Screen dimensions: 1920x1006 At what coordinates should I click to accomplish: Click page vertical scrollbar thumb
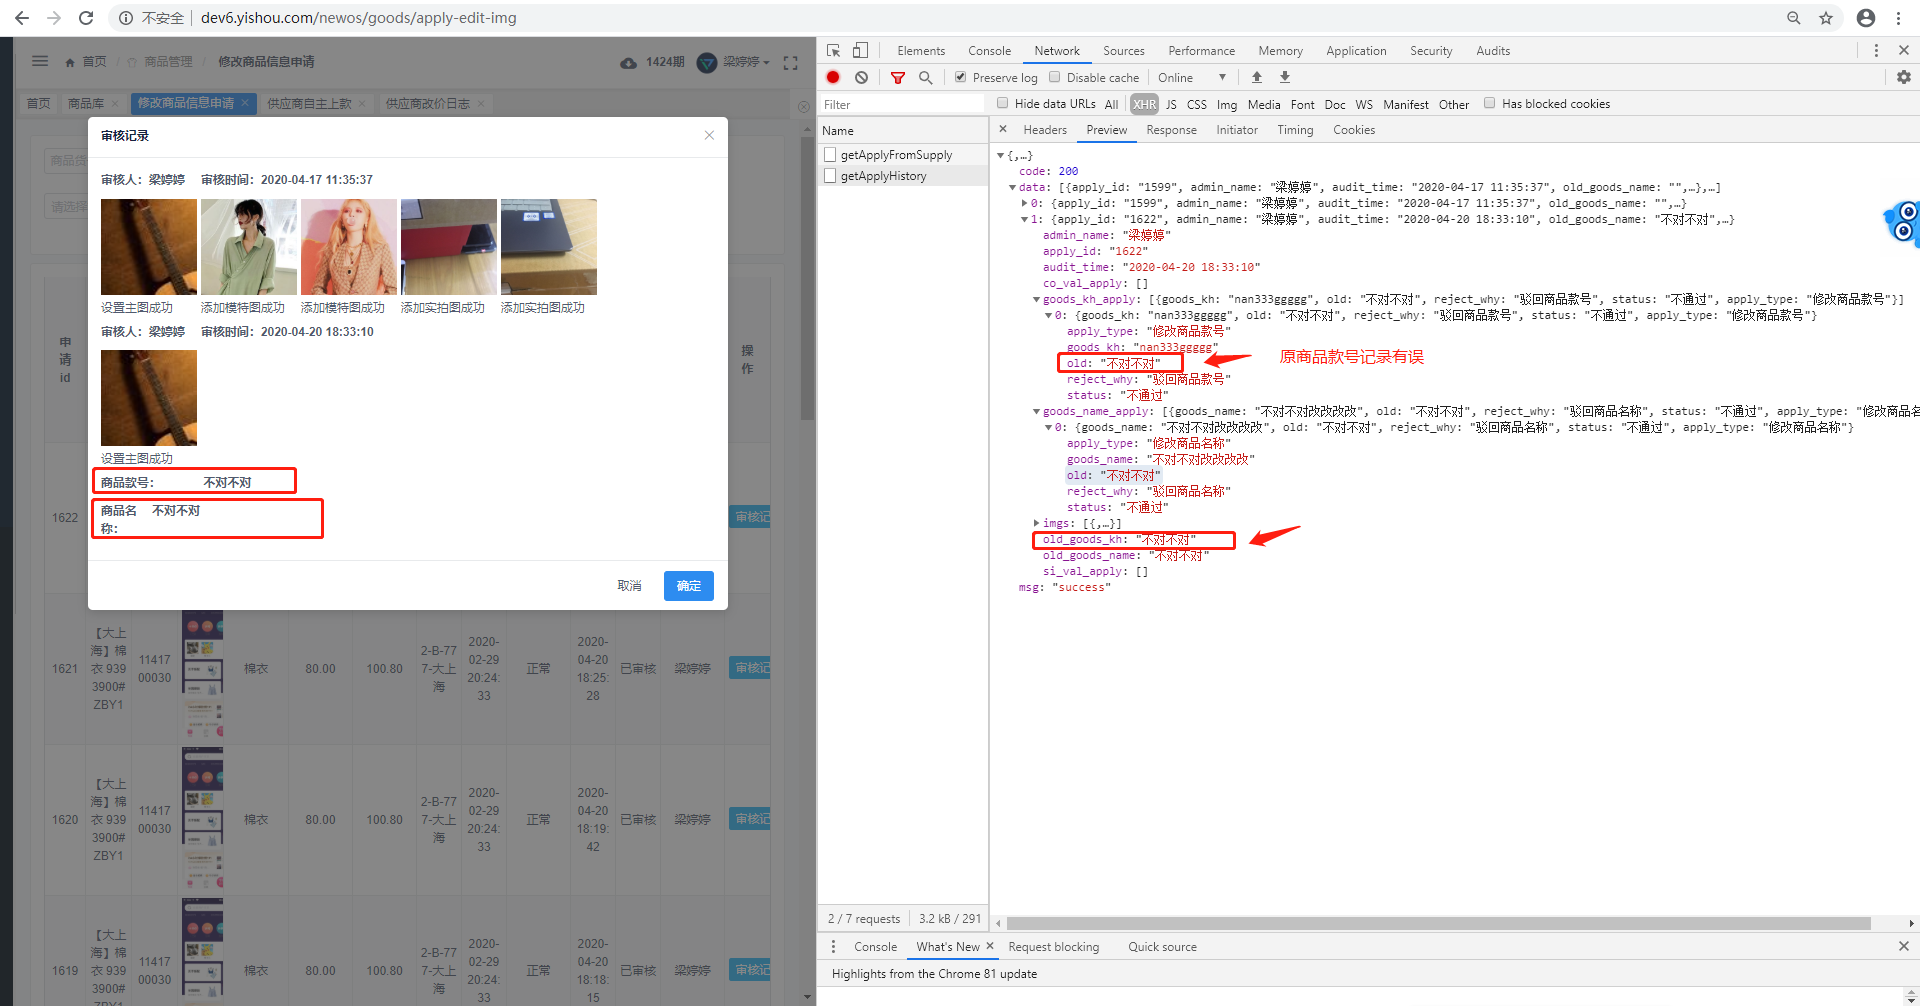point(807,278)
